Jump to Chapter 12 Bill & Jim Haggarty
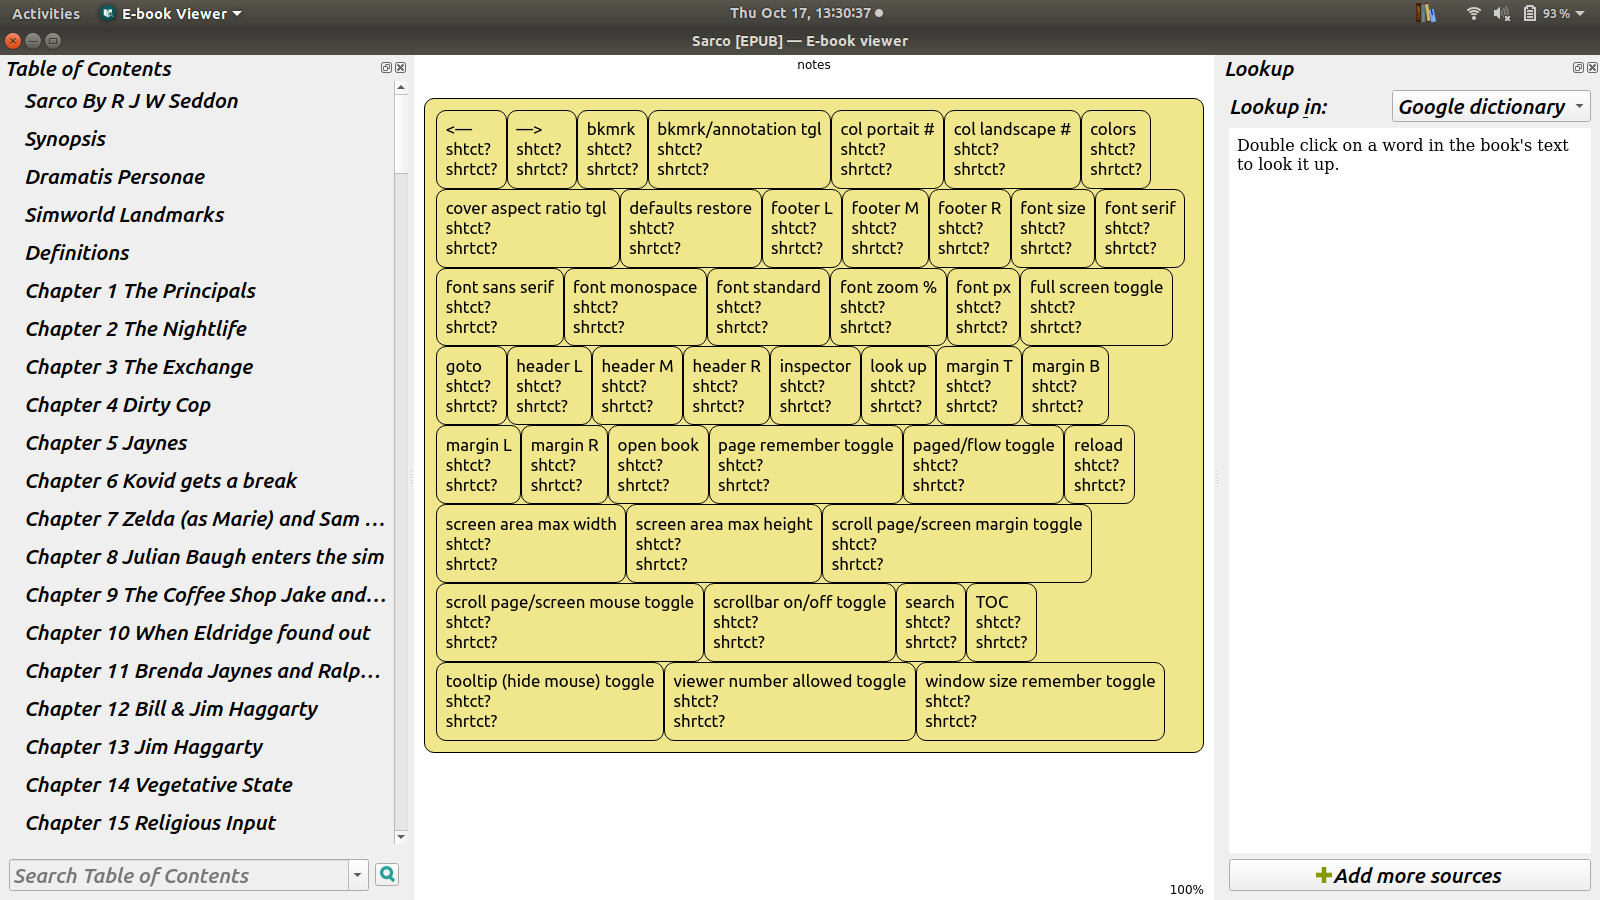Viewport: 1600px width, 900px height. (x=172, y=709)
